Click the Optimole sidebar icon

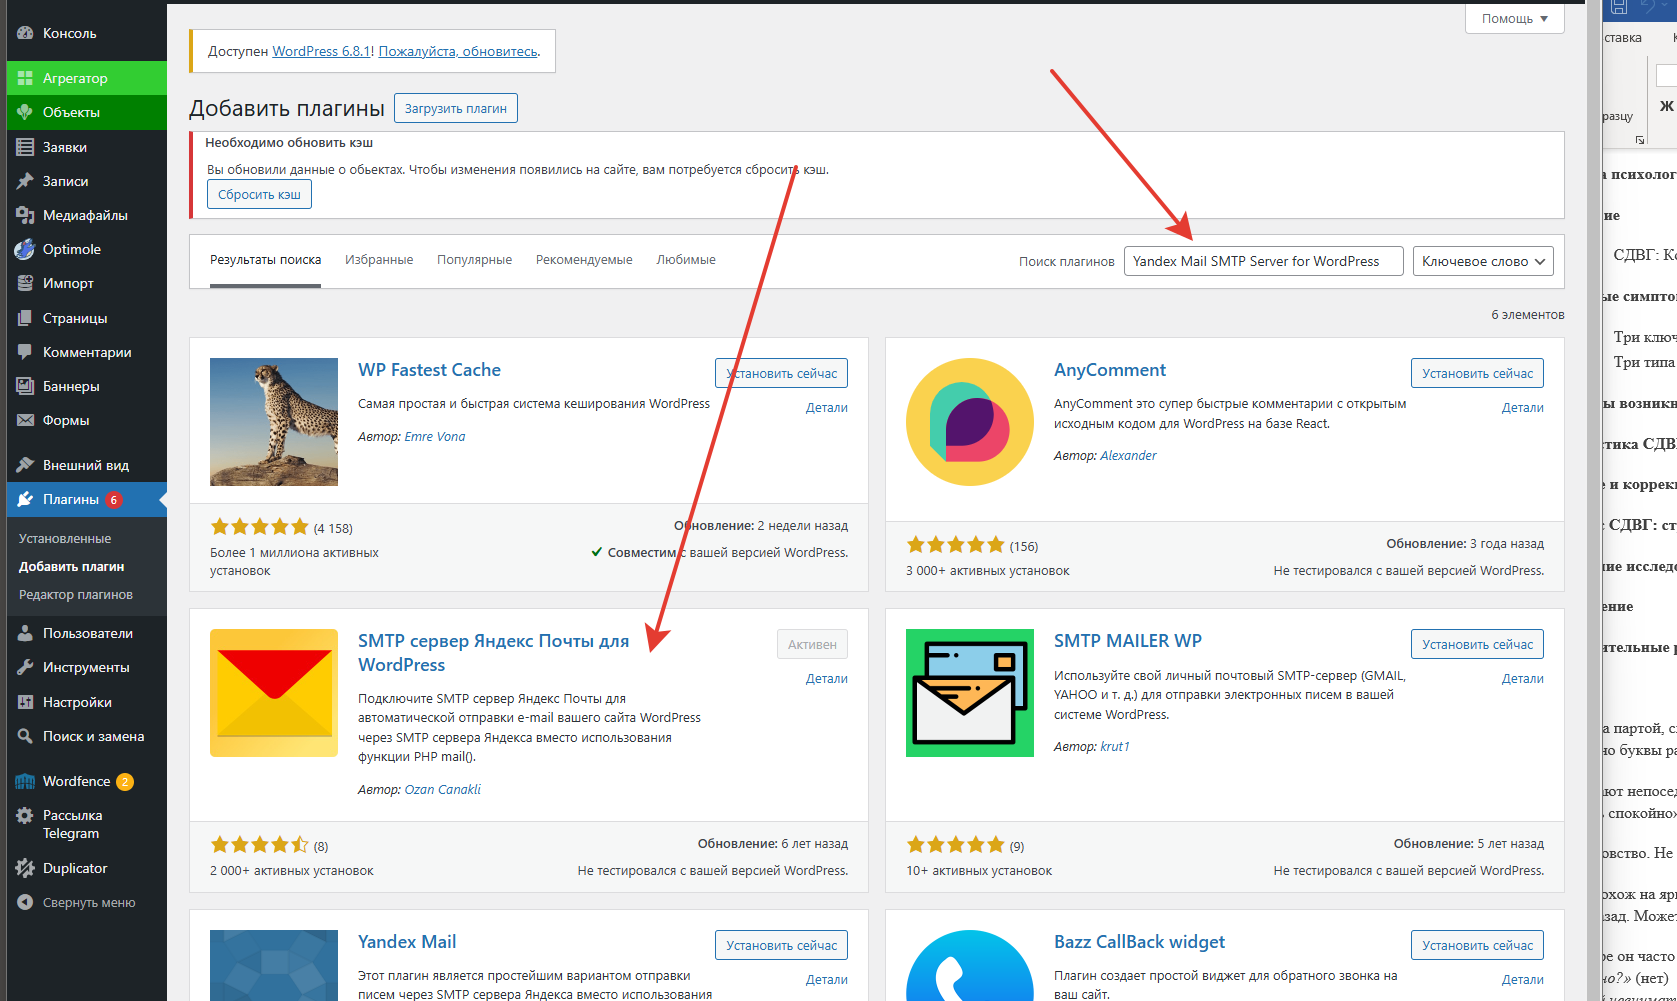pos(25,249)
